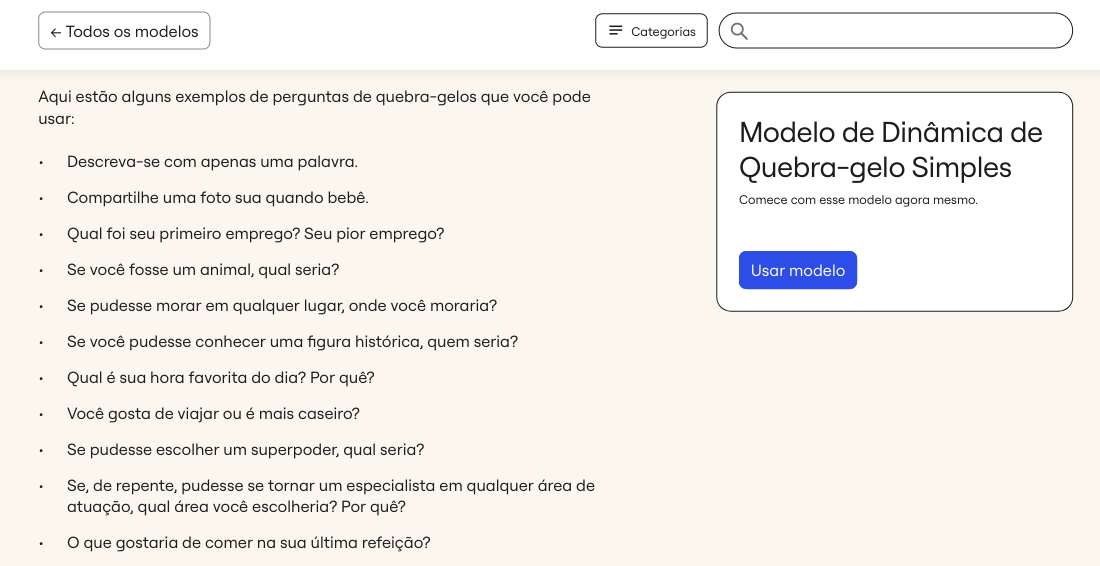
Task: Click the question about escolher um superpoder
Action: coord(245,450)
